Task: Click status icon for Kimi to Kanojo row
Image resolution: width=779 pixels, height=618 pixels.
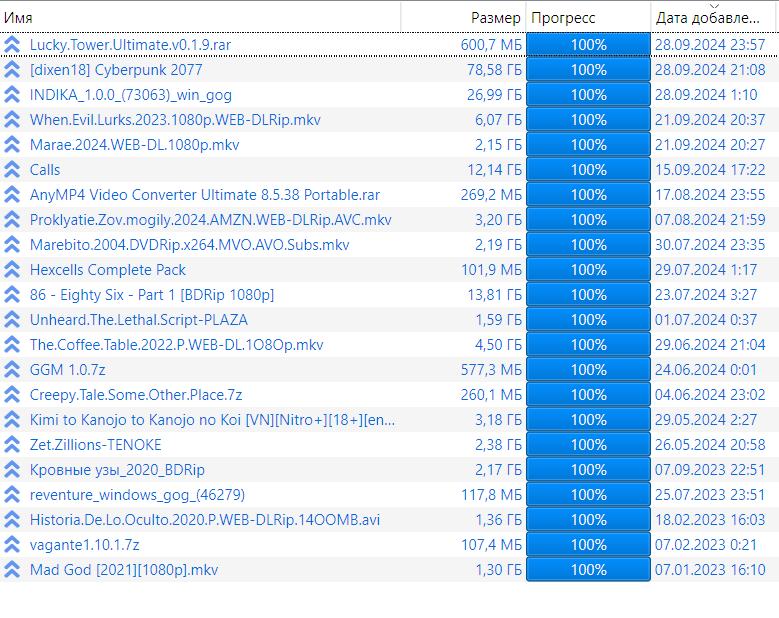Action: [12, 420]
